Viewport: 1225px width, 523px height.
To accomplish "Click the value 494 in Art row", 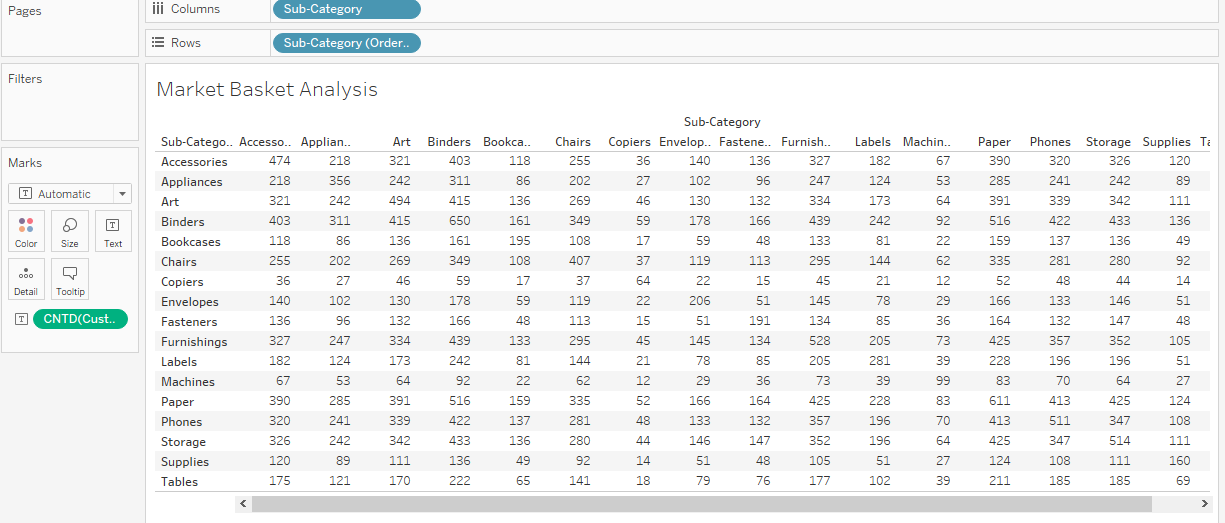I will [400, 202].
